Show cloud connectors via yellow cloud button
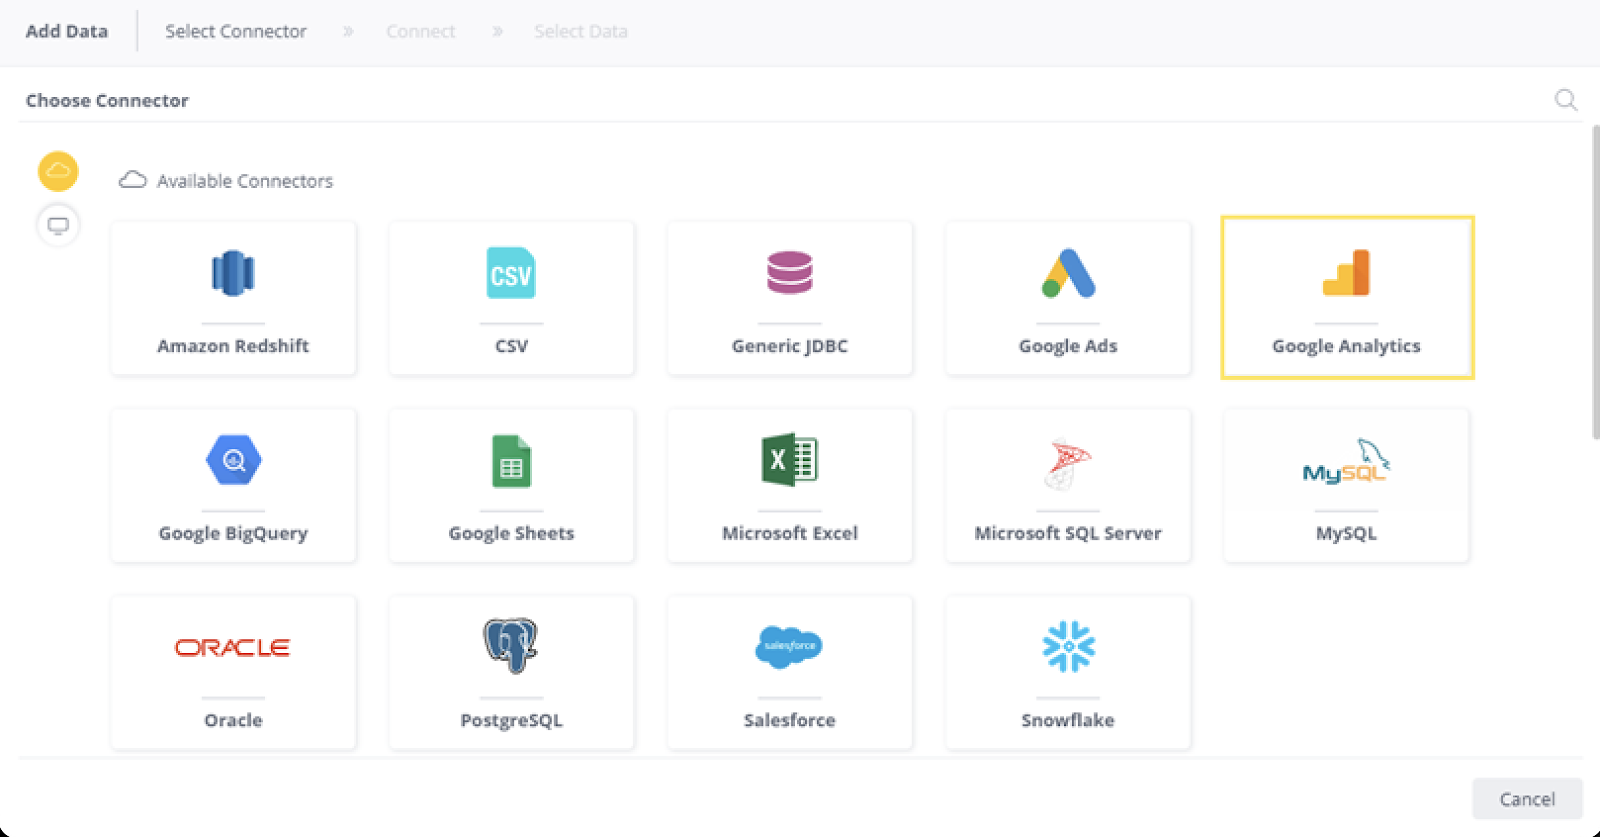 coord(58,171)
